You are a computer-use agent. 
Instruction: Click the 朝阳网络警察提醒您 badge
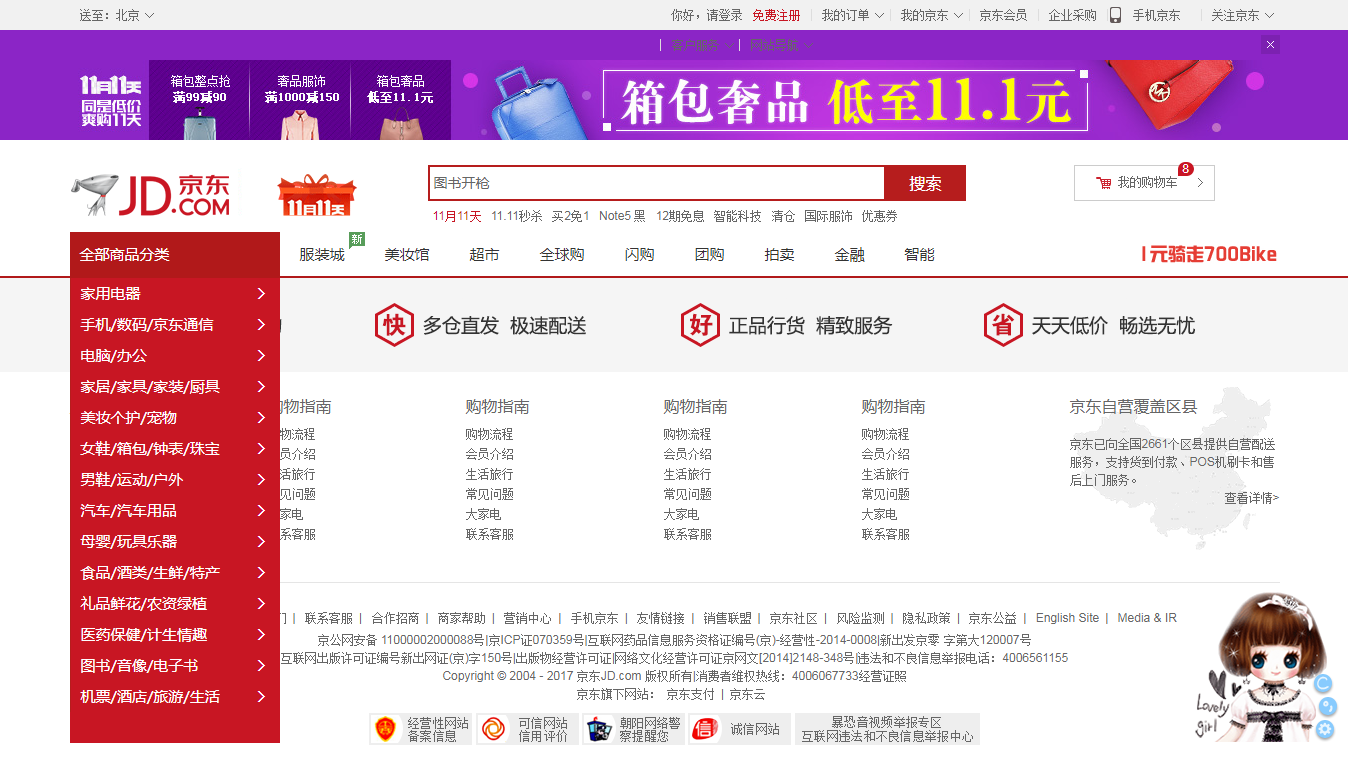coord(634,729)
